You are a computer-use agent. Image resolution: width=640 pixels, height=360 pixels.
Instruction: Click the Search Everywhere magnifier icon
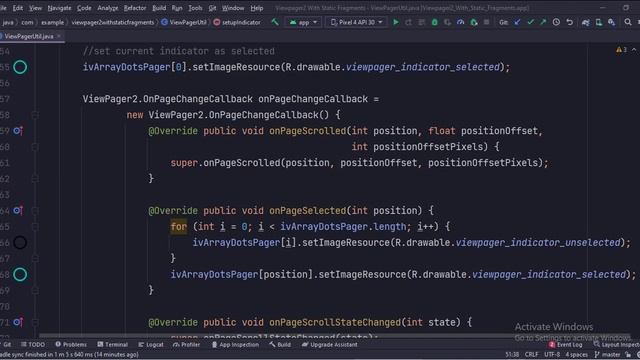(628, 22)
